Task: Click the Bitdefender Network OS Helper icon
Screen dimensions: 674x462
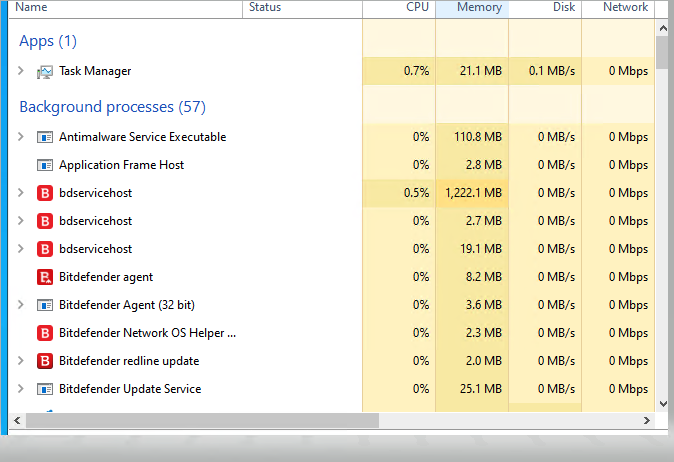Action: [x=45, y=333]
